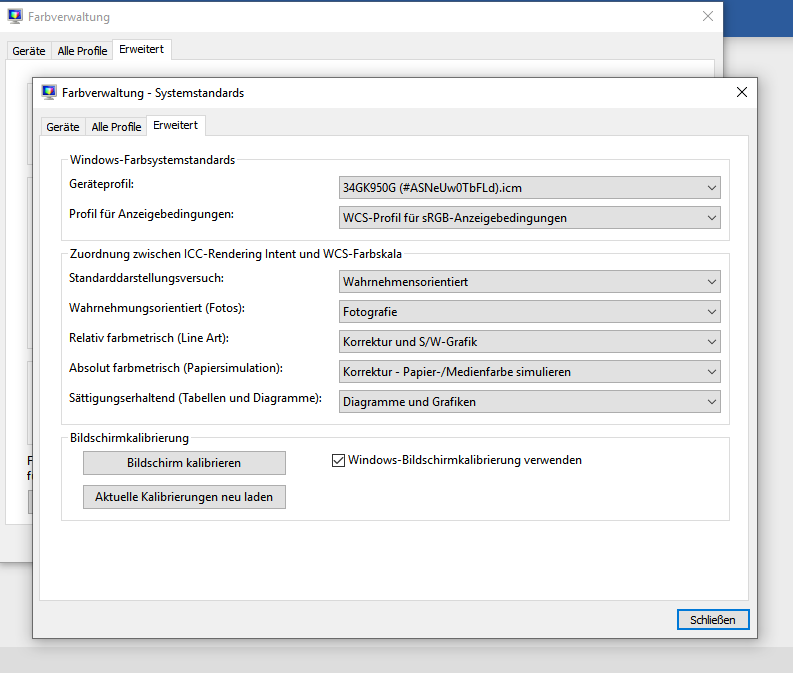Click the Schließen button

pyautogui.click(x=713, y=620)
